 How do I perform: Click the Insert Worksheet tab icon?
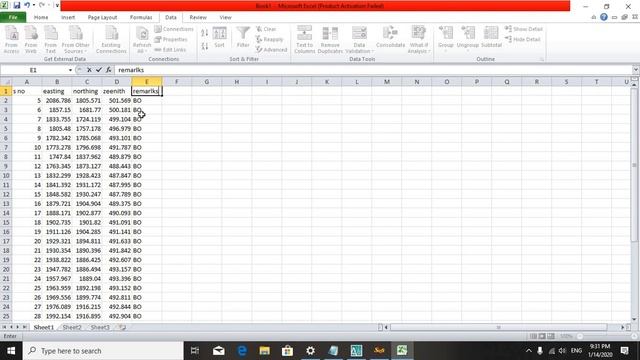pyautogui.click(x=122, y=327)
